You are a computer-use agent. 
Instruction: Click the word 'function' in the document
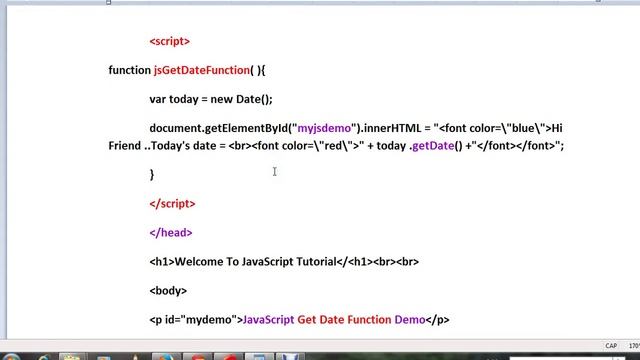[x=130, y=70]
